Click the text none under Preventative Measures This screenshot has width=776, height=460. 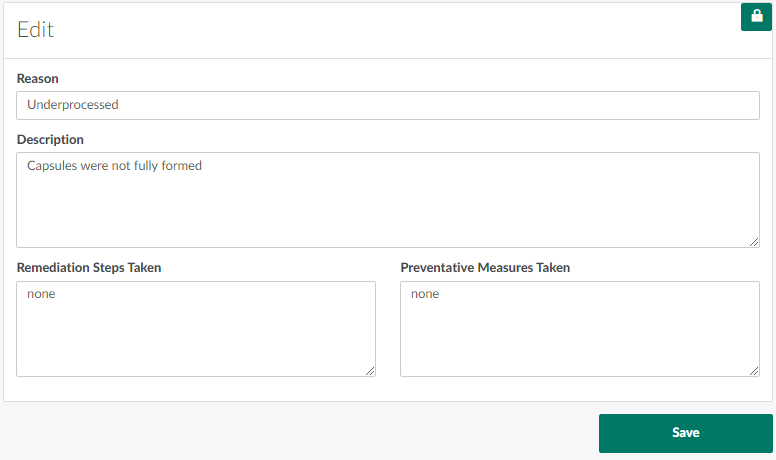click(x=425, y=294)
